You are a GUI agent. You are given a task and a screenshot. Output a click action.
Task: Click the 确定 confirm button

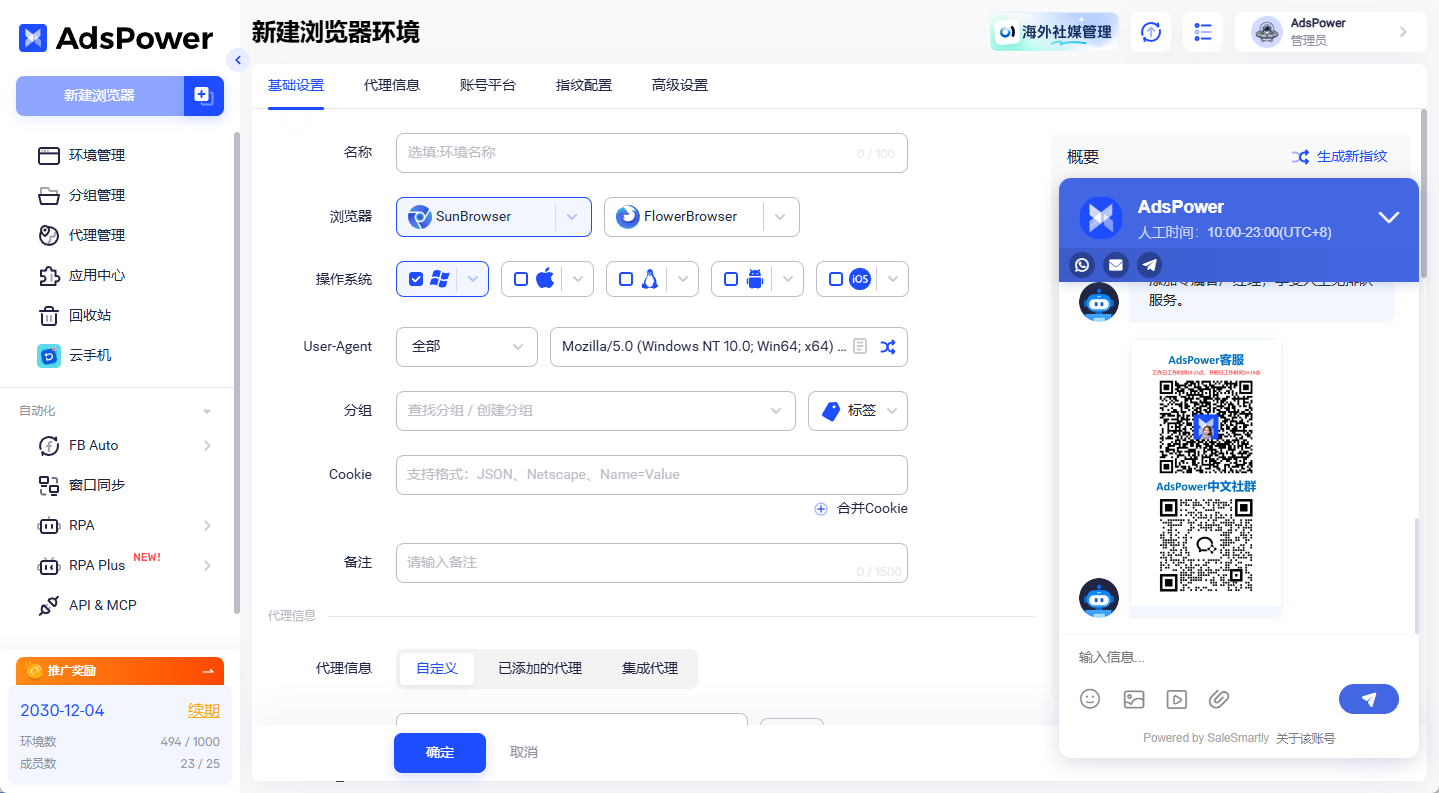click(439, 752)
